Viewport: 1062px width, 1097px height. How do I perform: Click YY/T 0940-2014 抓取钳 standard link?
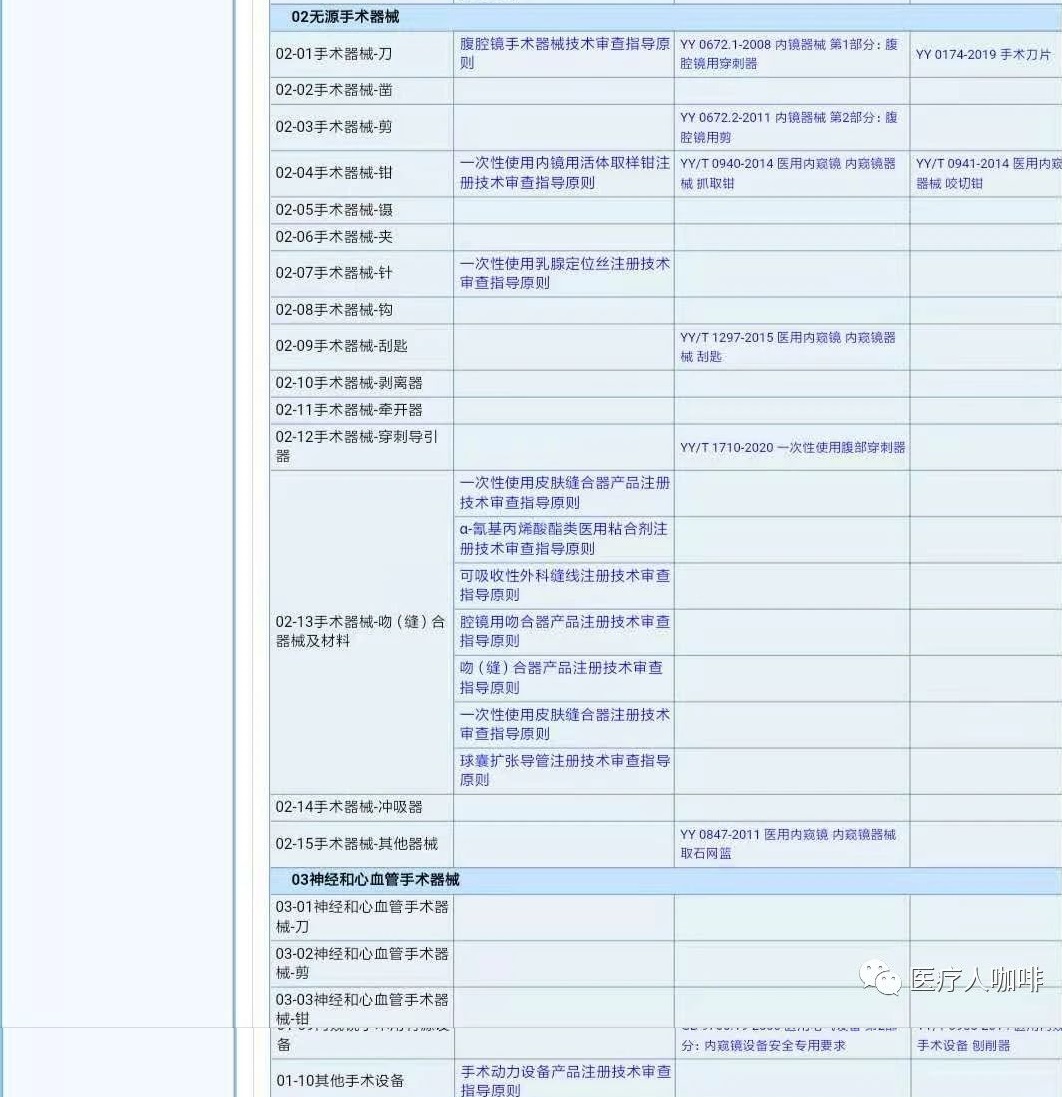point(789,173)
